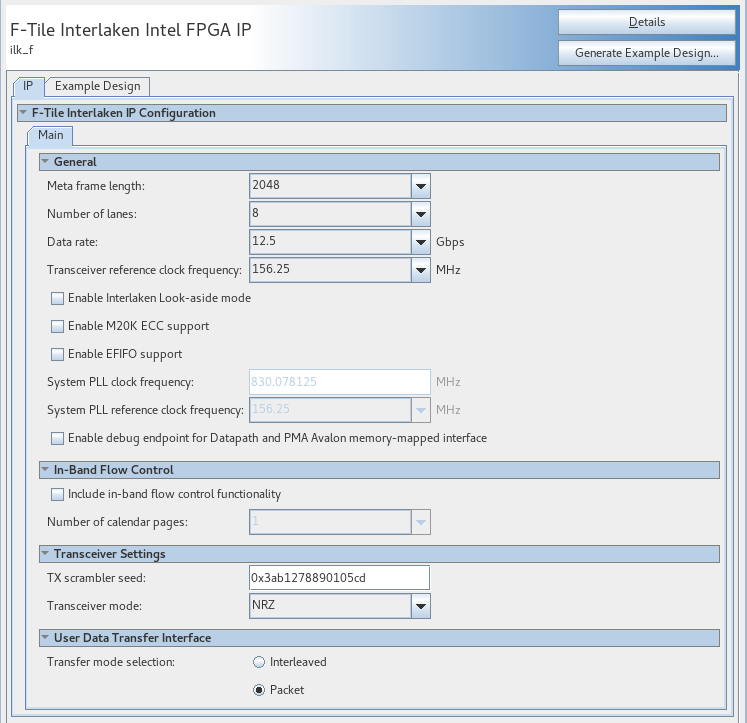Click System PLL clock frequency field
747x723 pixels.
(340, 382)
